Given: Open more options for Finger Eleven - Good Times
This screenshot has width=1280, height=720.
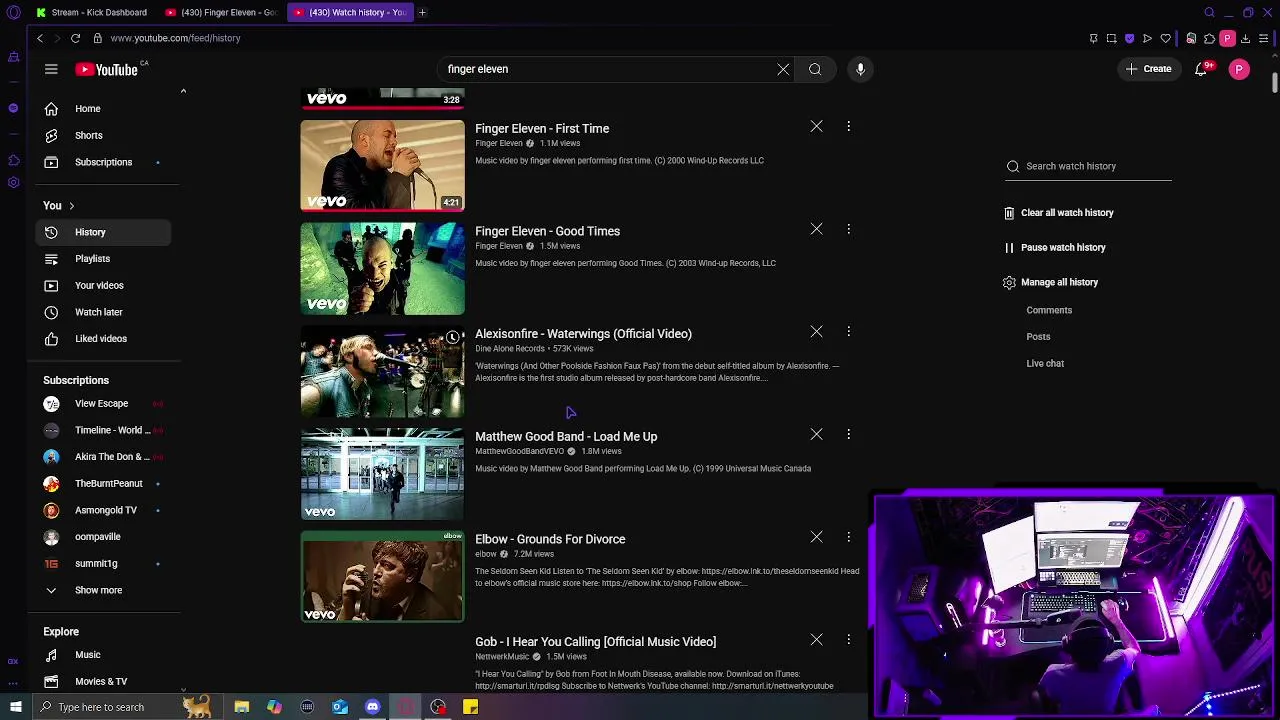Looking at the screenshot, I should (848, 229).
